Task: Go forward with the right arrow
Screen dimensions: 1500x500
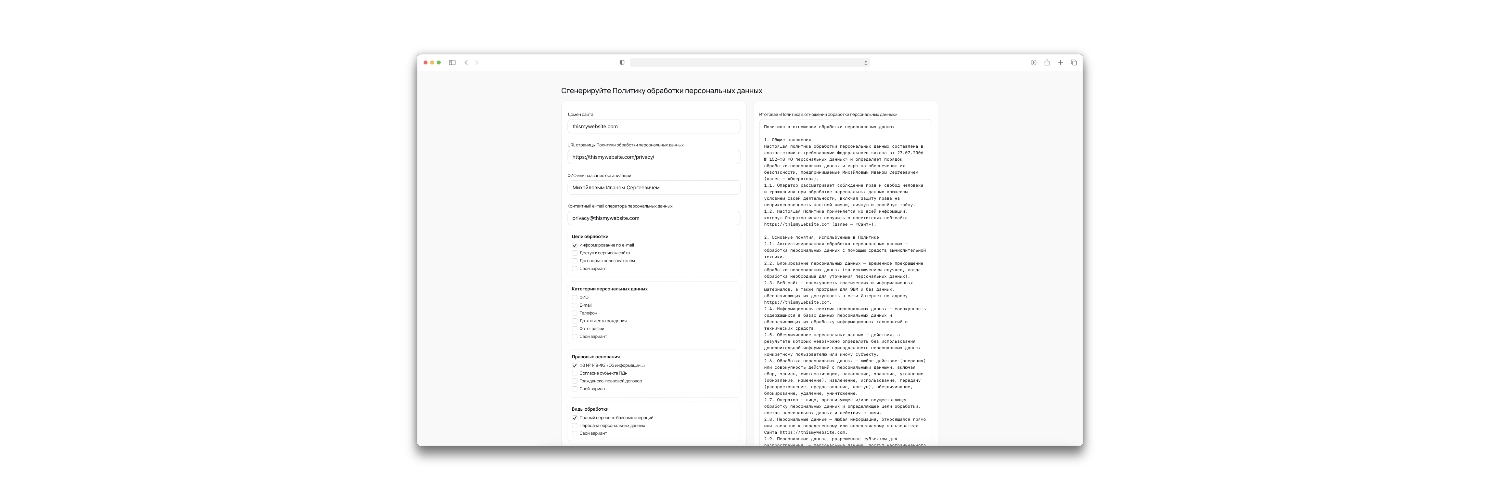Action: coord(476,62)
